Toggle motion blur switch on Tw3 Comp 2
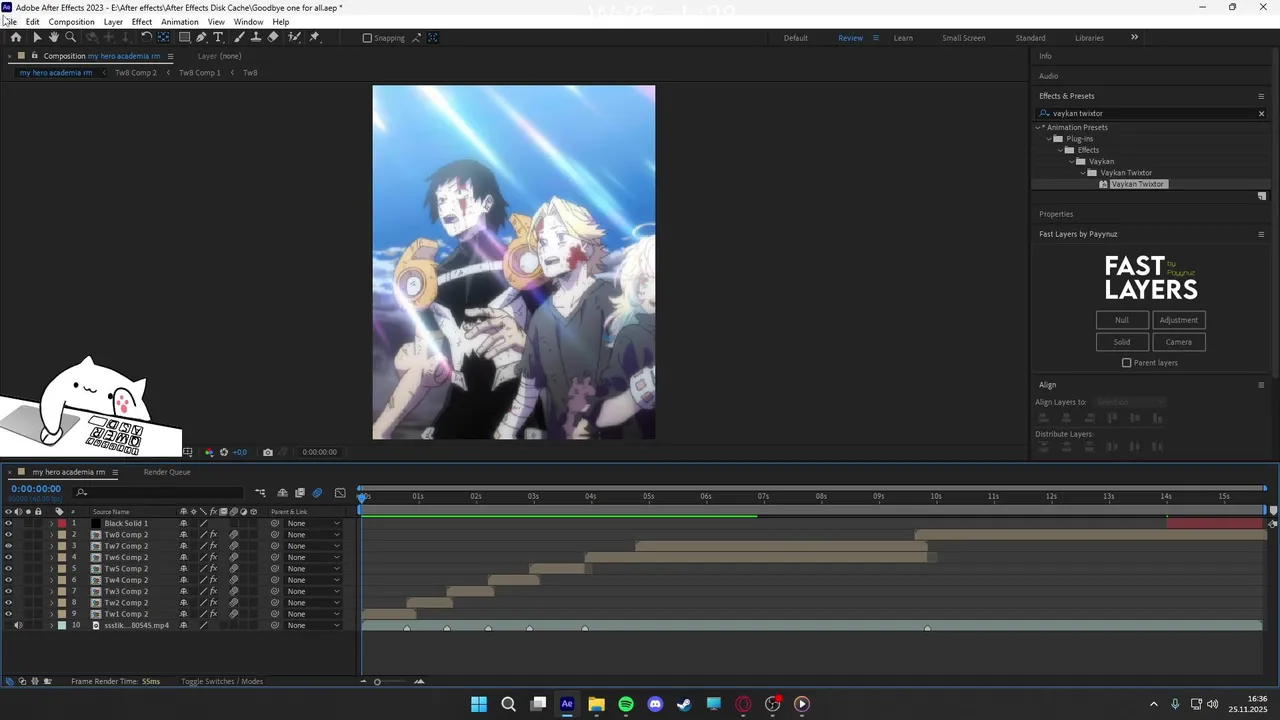This screenshot has height=720, width=1280. tap(233, 591)
